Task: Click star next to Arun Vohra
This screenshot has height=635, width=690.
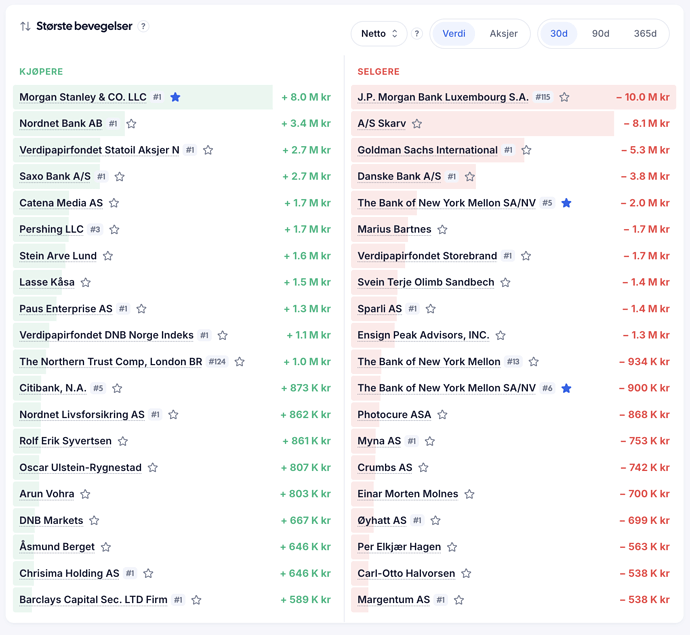Action: 85,494
